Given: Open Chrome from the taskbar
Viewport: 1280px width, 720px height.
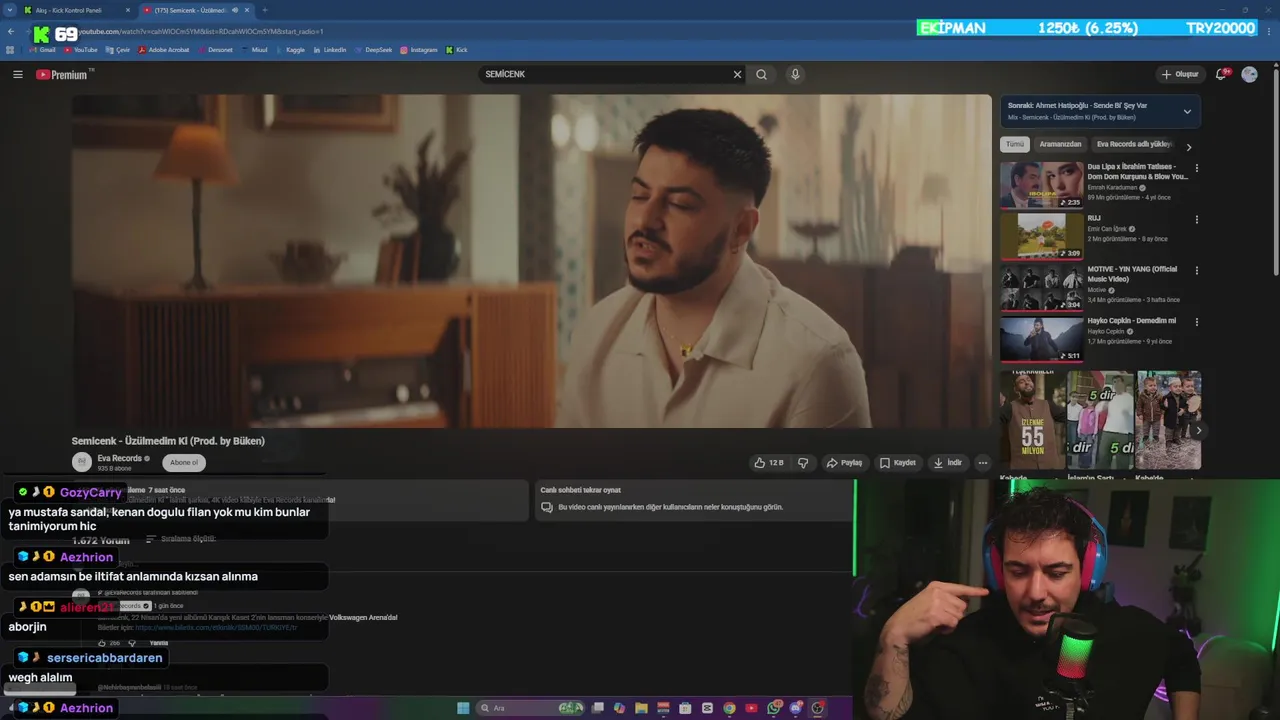Looking at the screenshot, I should point(729,708).
